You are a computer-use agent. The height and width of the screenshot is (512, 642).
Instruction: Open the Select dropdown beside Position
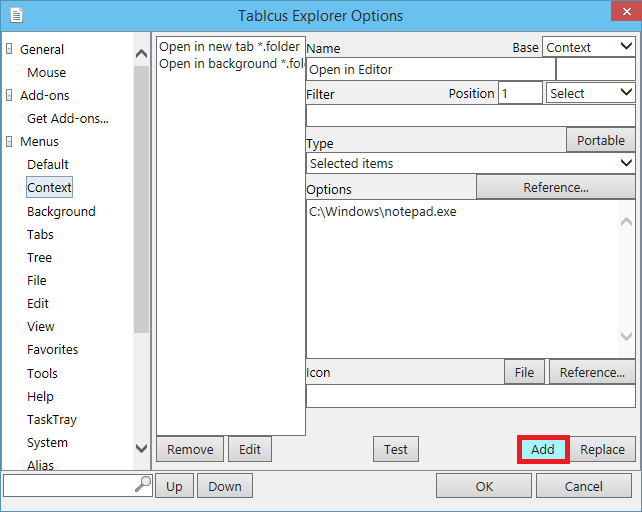point(590,93)
